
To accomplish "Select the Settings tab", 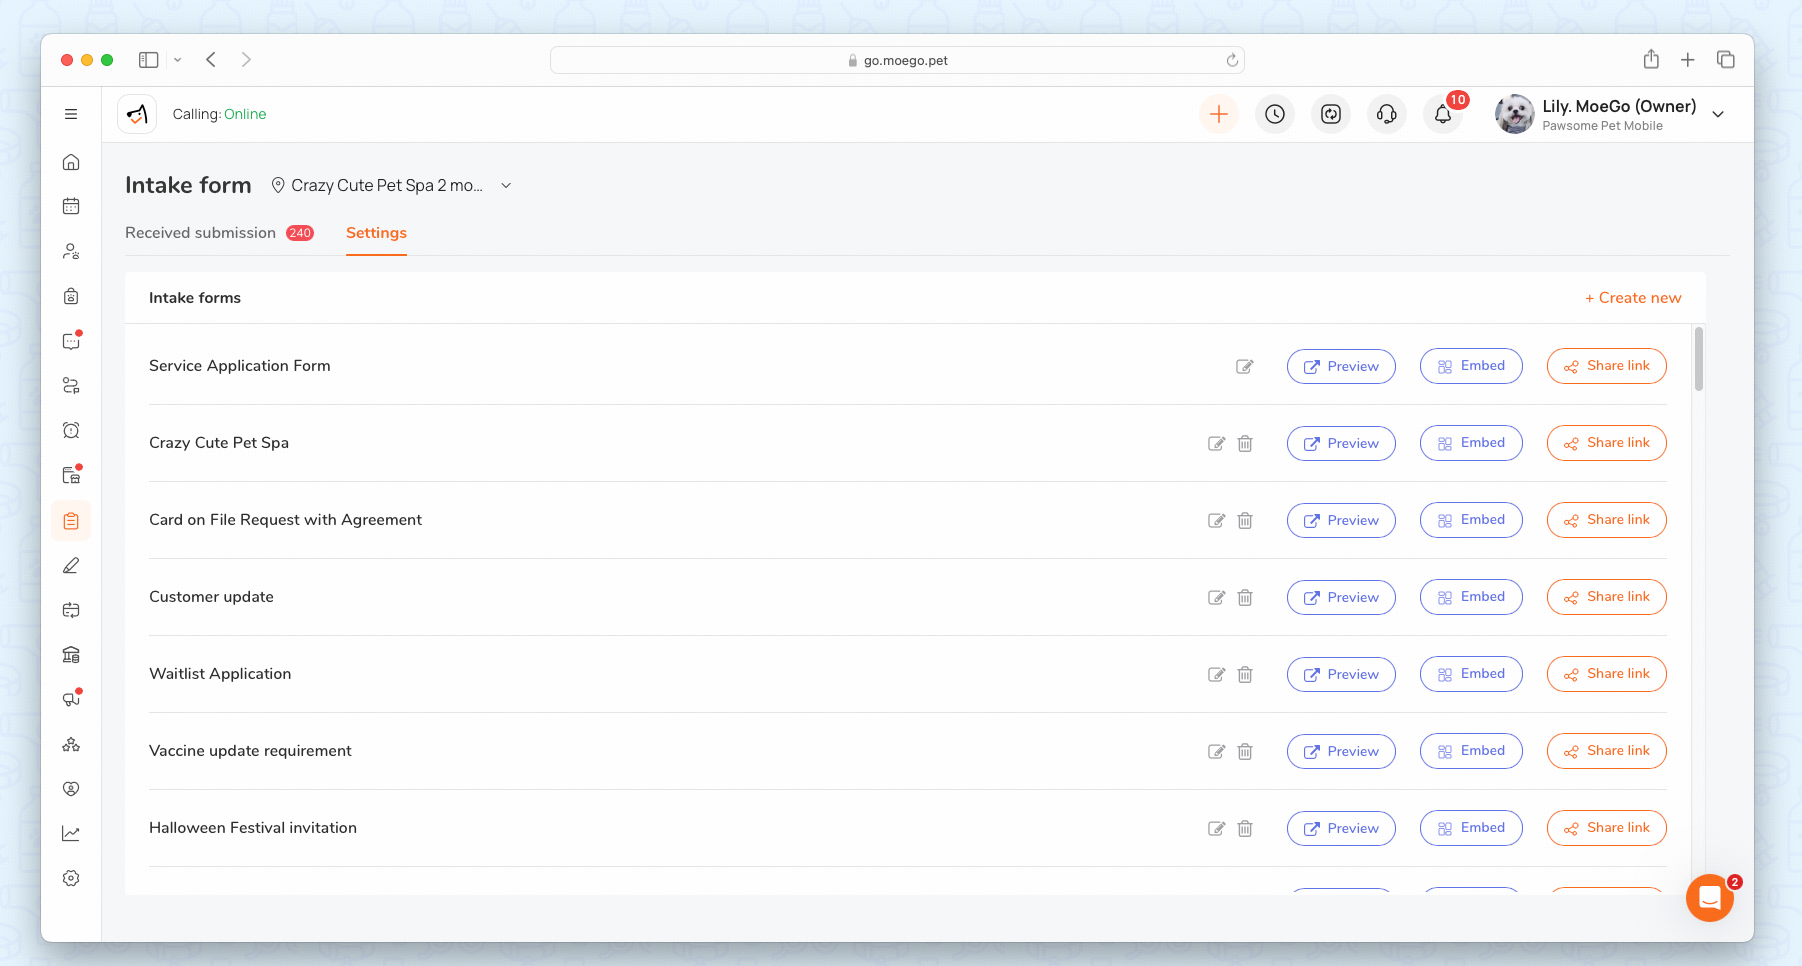I will point(376,233).
